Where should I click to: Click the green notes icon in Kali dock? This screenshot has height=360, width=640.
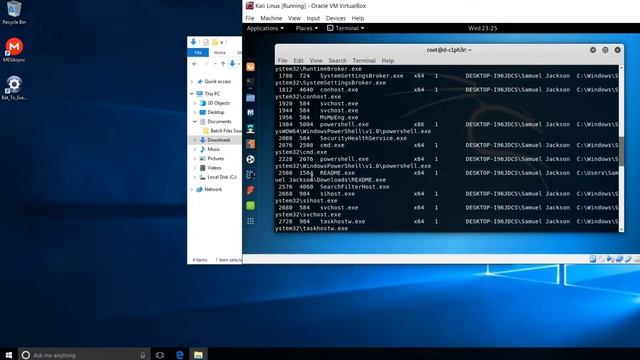pos(251,206)
